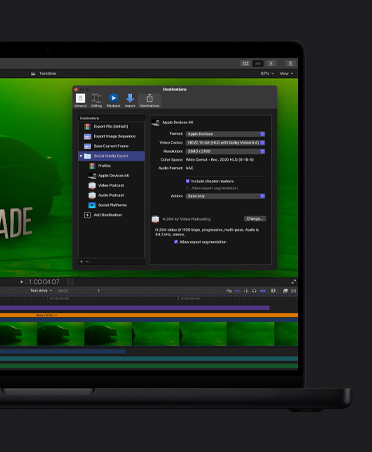Click the share button in main toolbar

click(x=290, y=63)
